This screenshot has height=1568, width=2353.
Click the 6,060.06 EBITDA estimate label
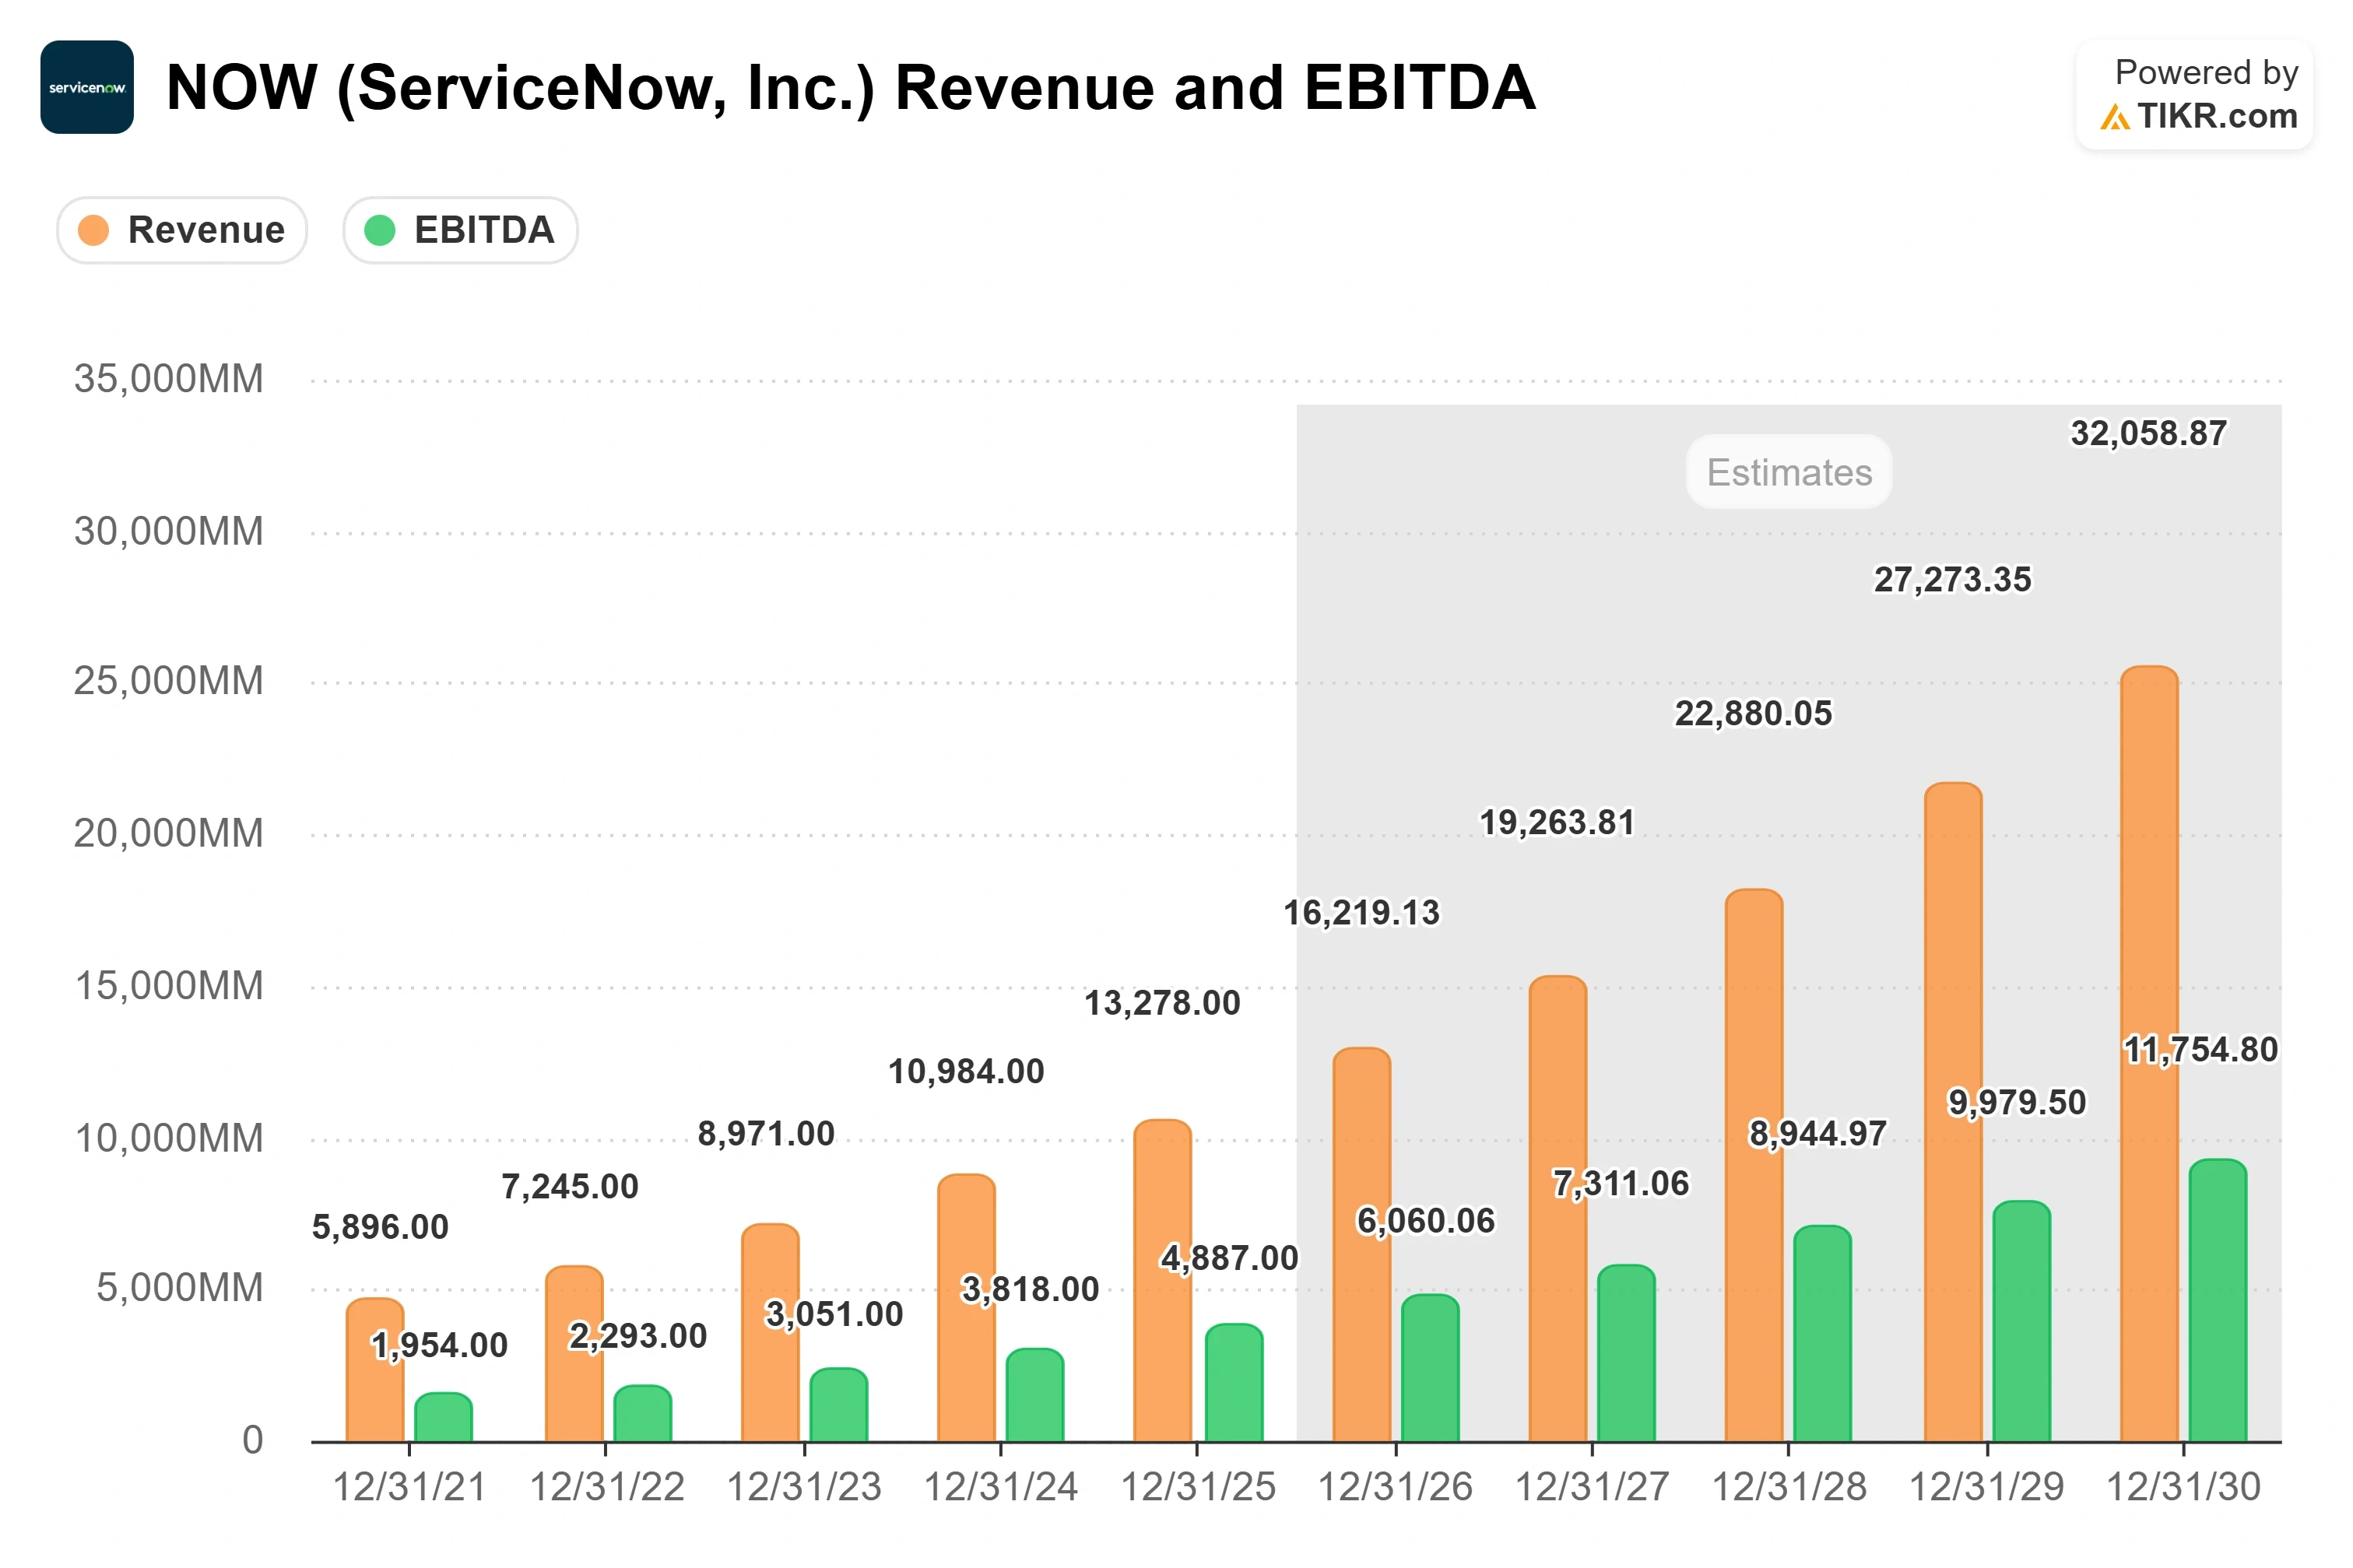pyautogui.click(x=1425, y=1221)
